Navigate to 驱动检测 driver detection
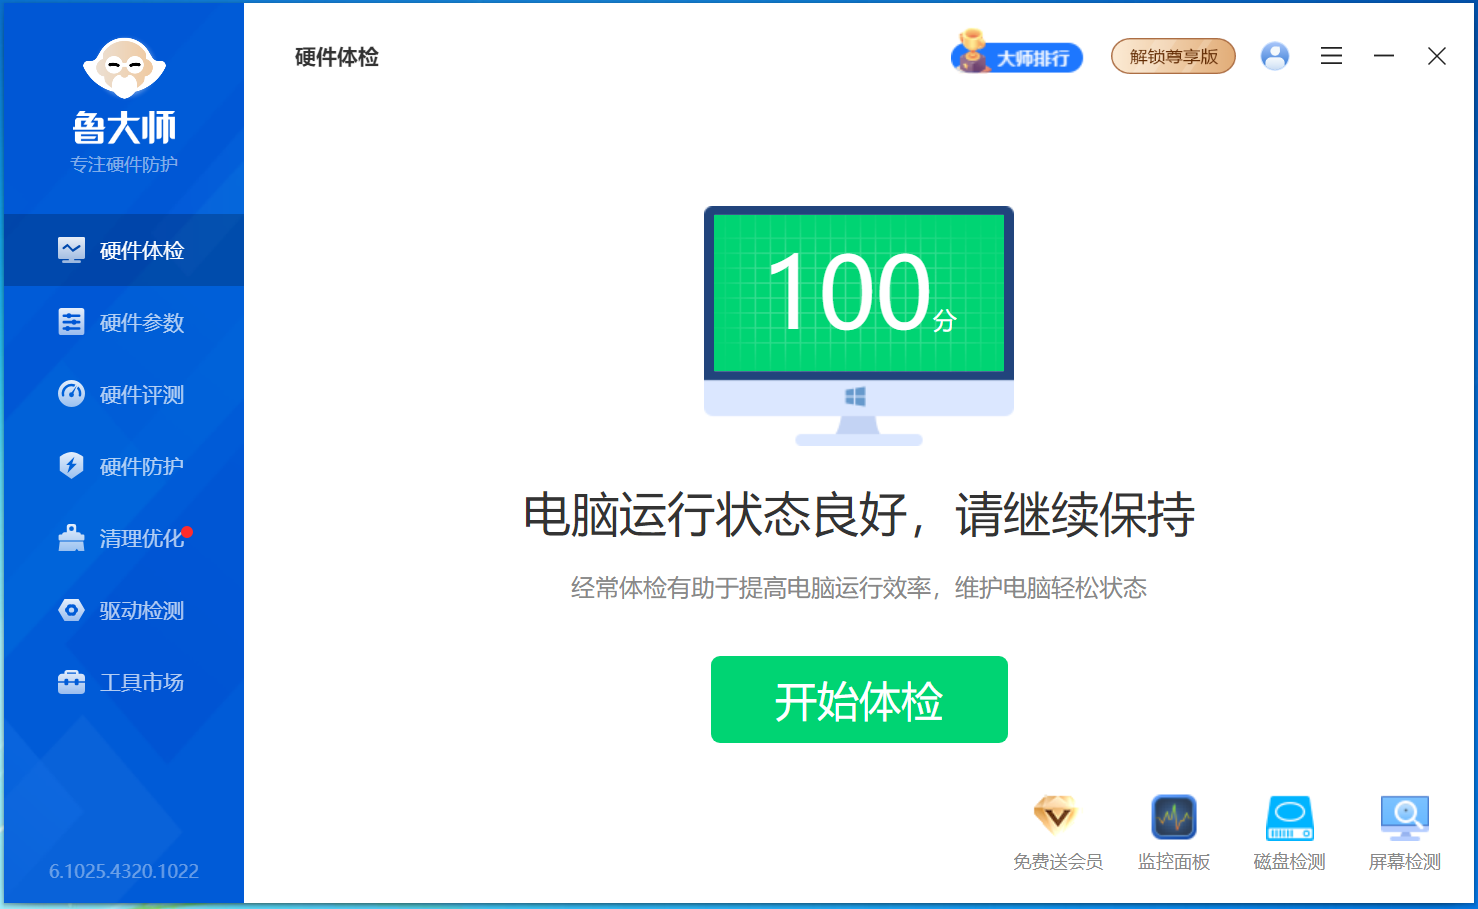 123,610
